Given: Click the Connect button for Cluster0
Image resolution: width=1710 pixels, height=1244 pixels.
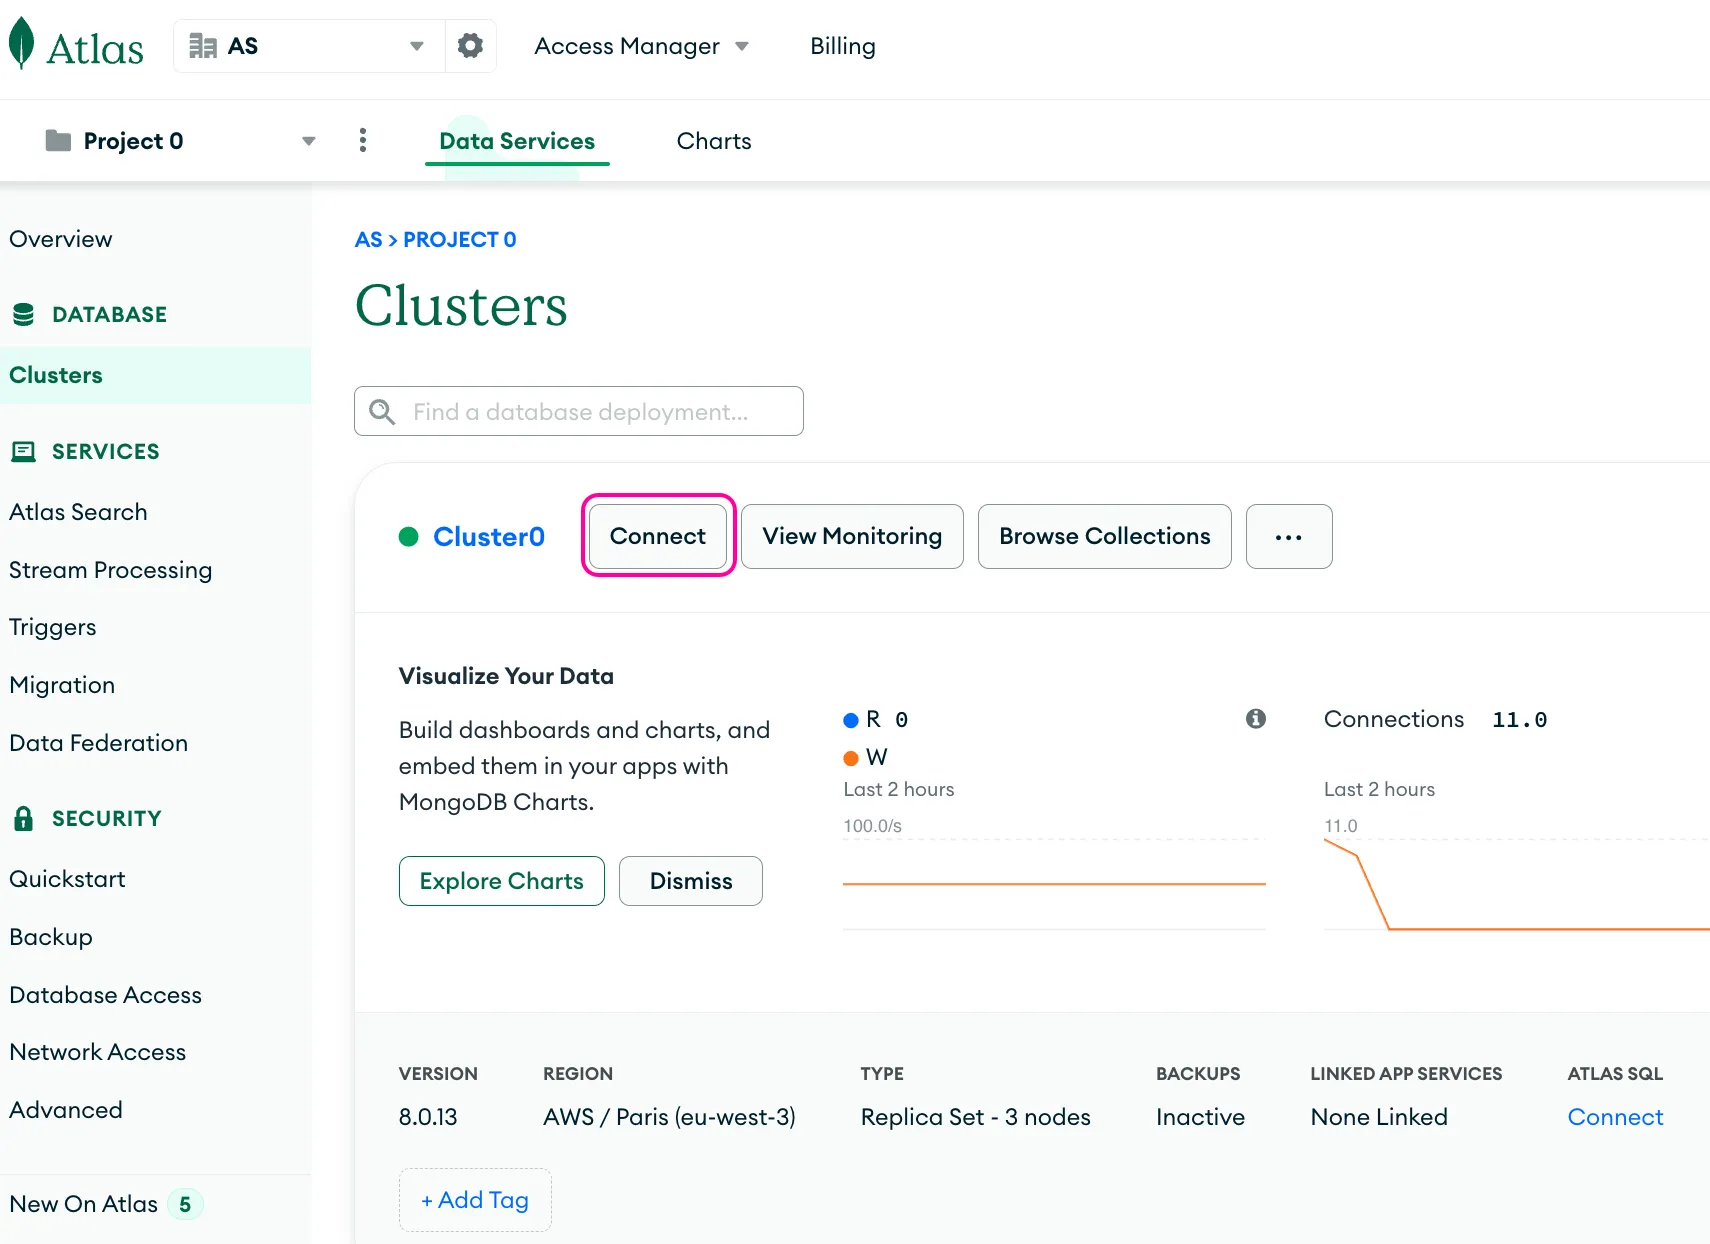Looking at the screenshot, I should pos(658,536).
